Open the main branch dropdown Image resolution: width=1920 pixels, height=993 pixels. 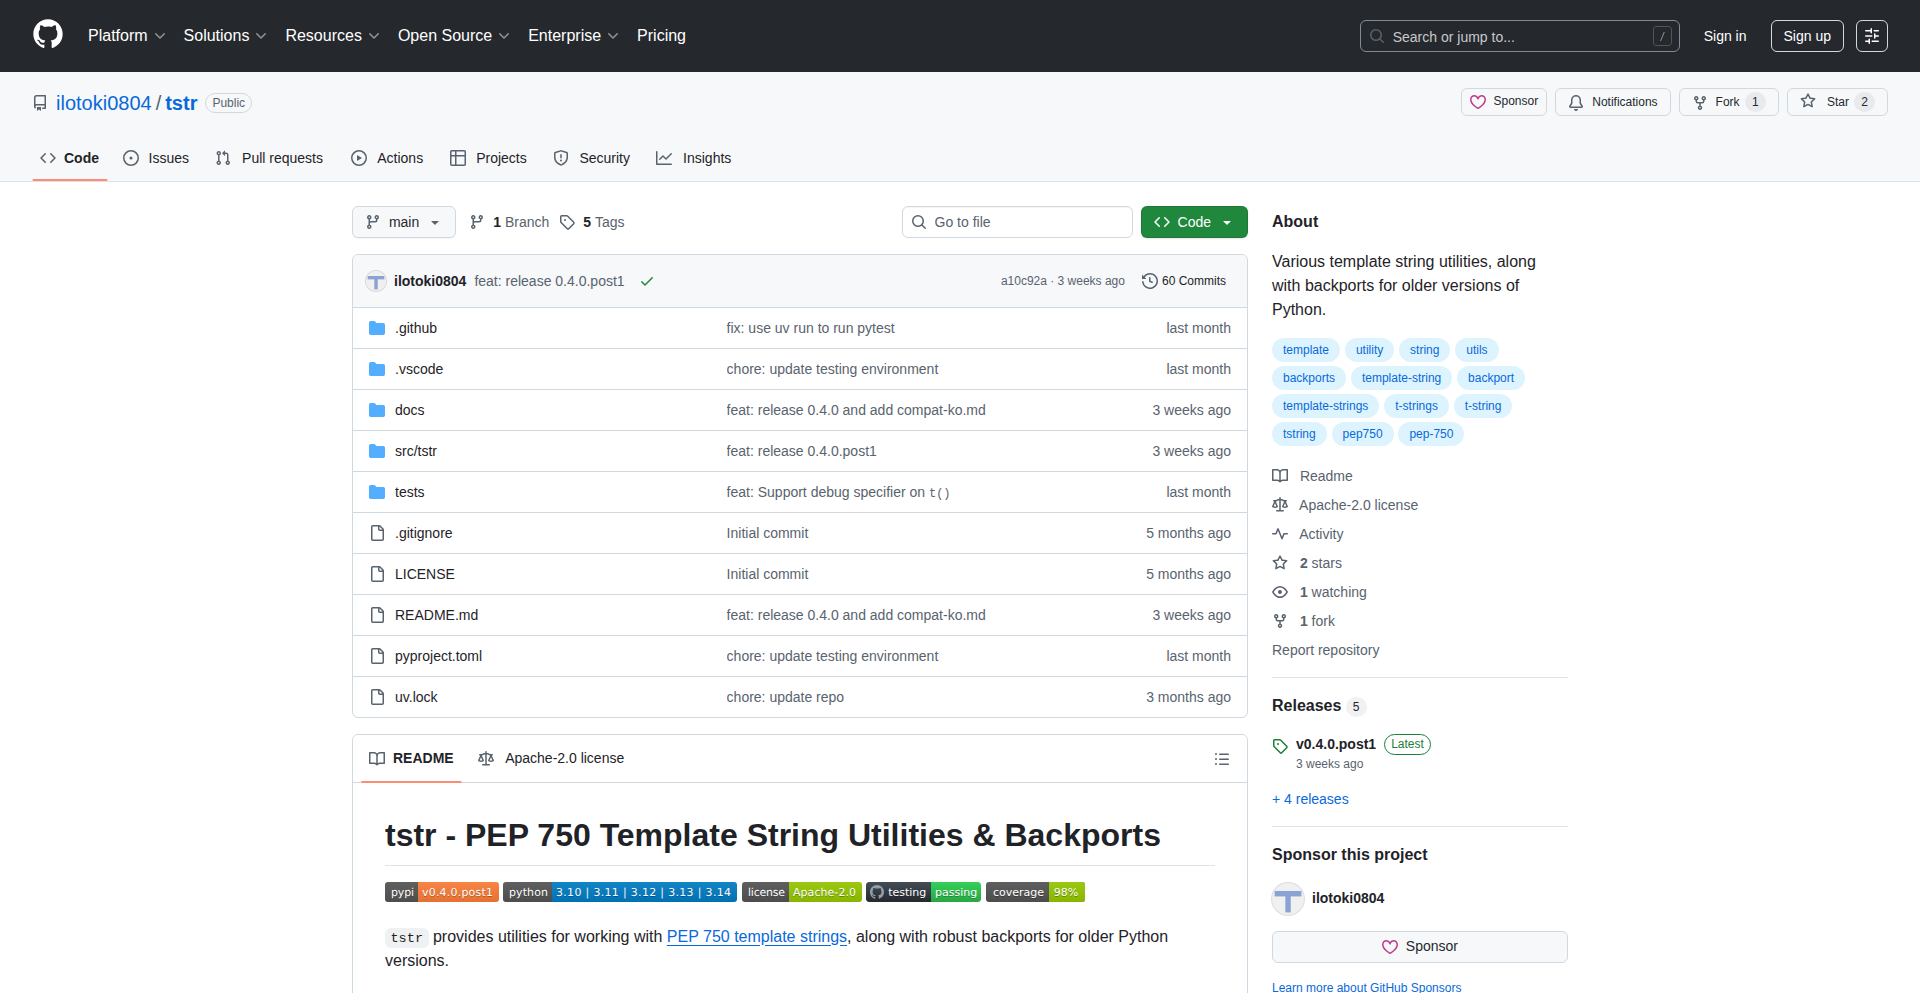pyautogui.click(x=403, y=222)
